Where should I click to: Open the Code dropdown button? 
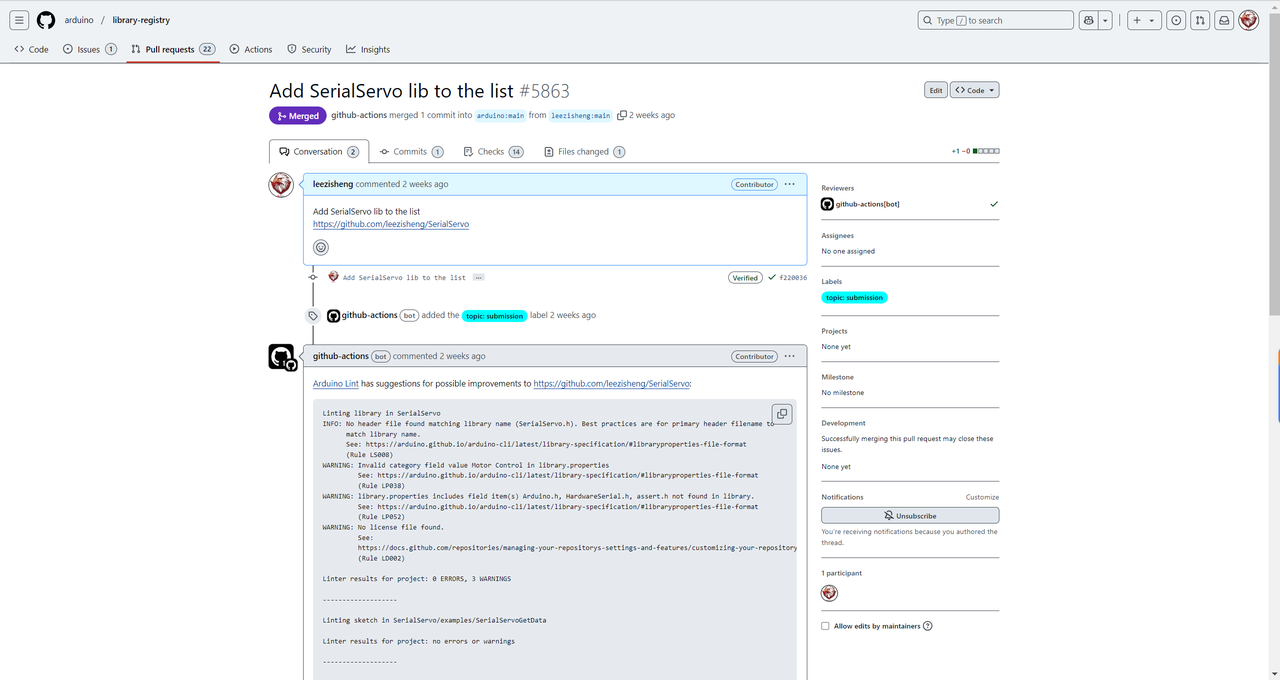(x=974, y=90)
